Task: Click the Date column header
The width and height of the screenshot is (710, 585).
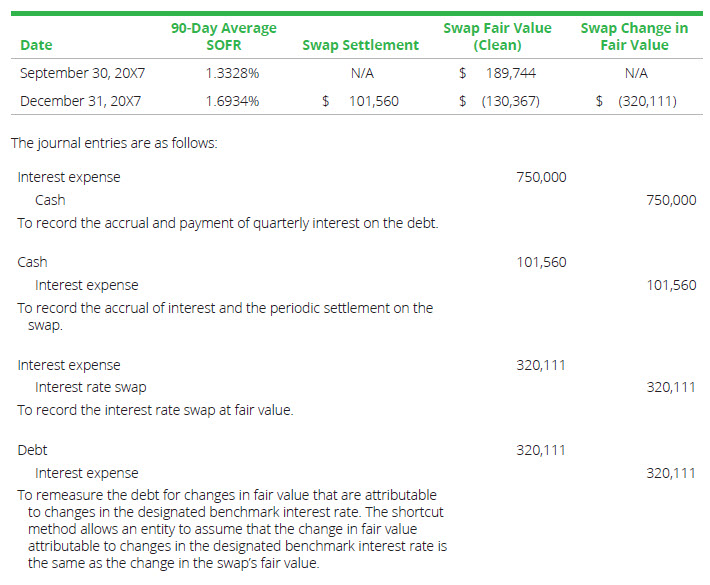Action: point(36,45)
